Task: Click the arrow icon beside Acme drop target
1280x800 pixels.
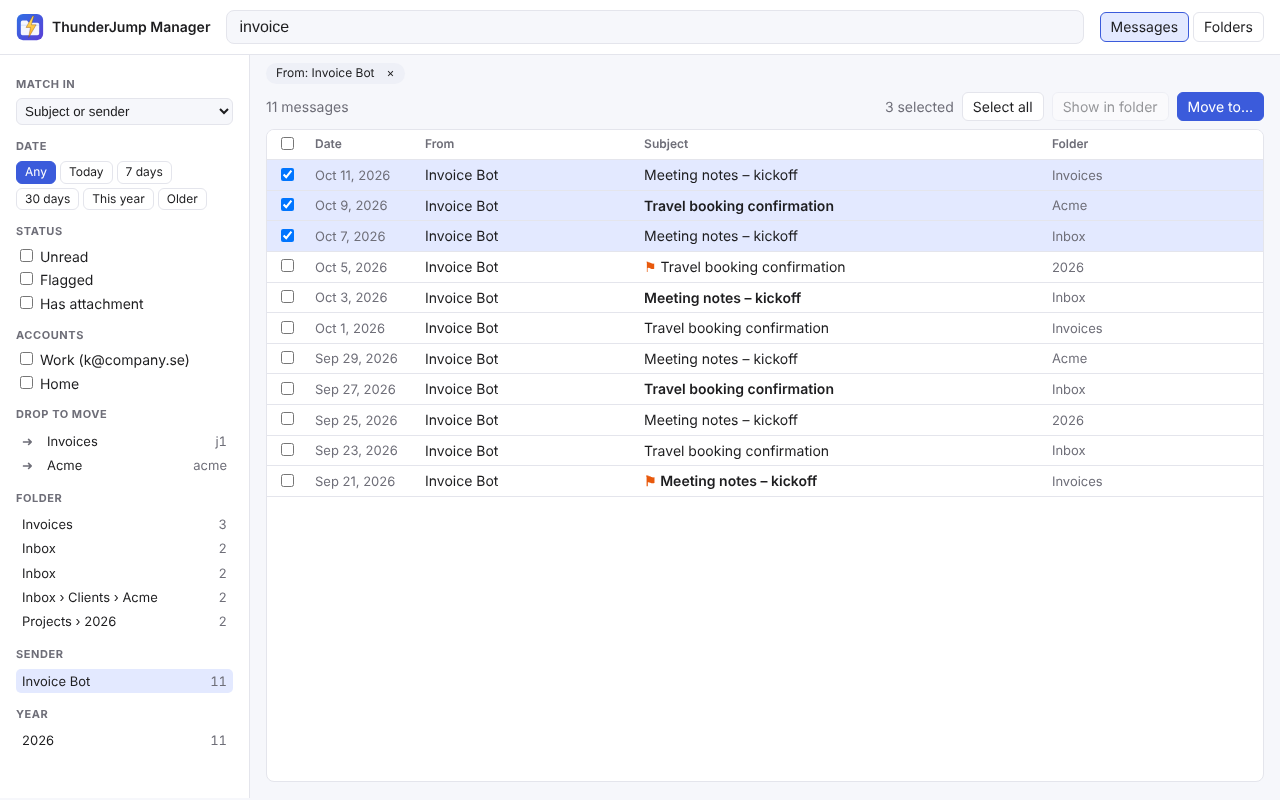Action: (x=28, y=465)
